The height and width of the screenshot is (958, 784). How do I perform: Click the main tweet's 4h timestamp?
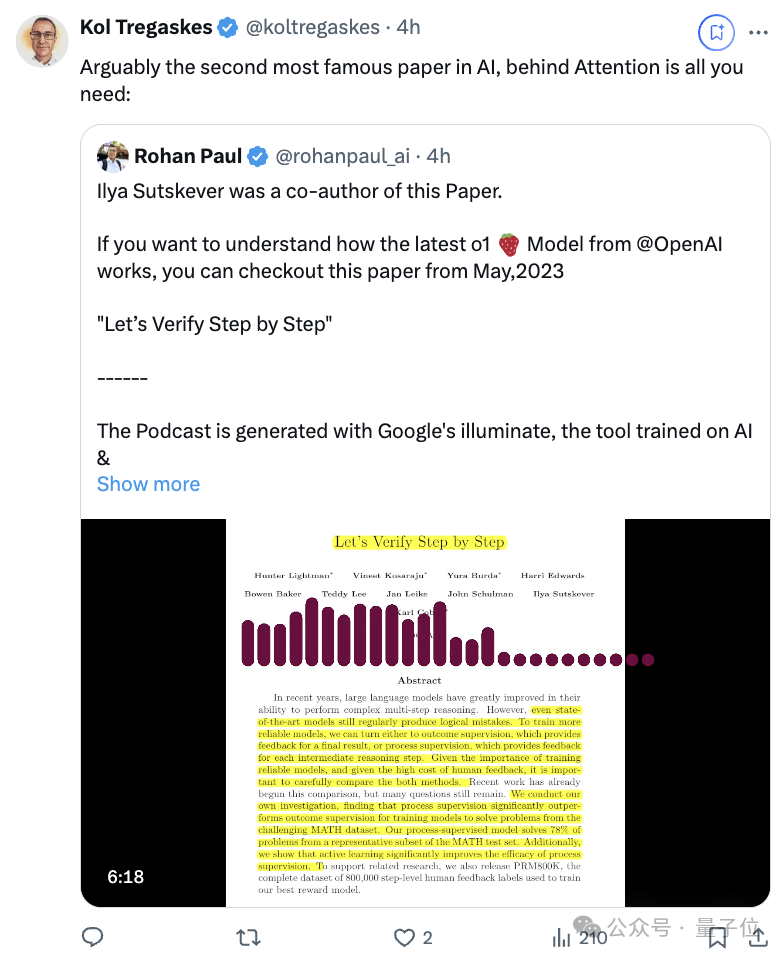[x=408, y=27]
